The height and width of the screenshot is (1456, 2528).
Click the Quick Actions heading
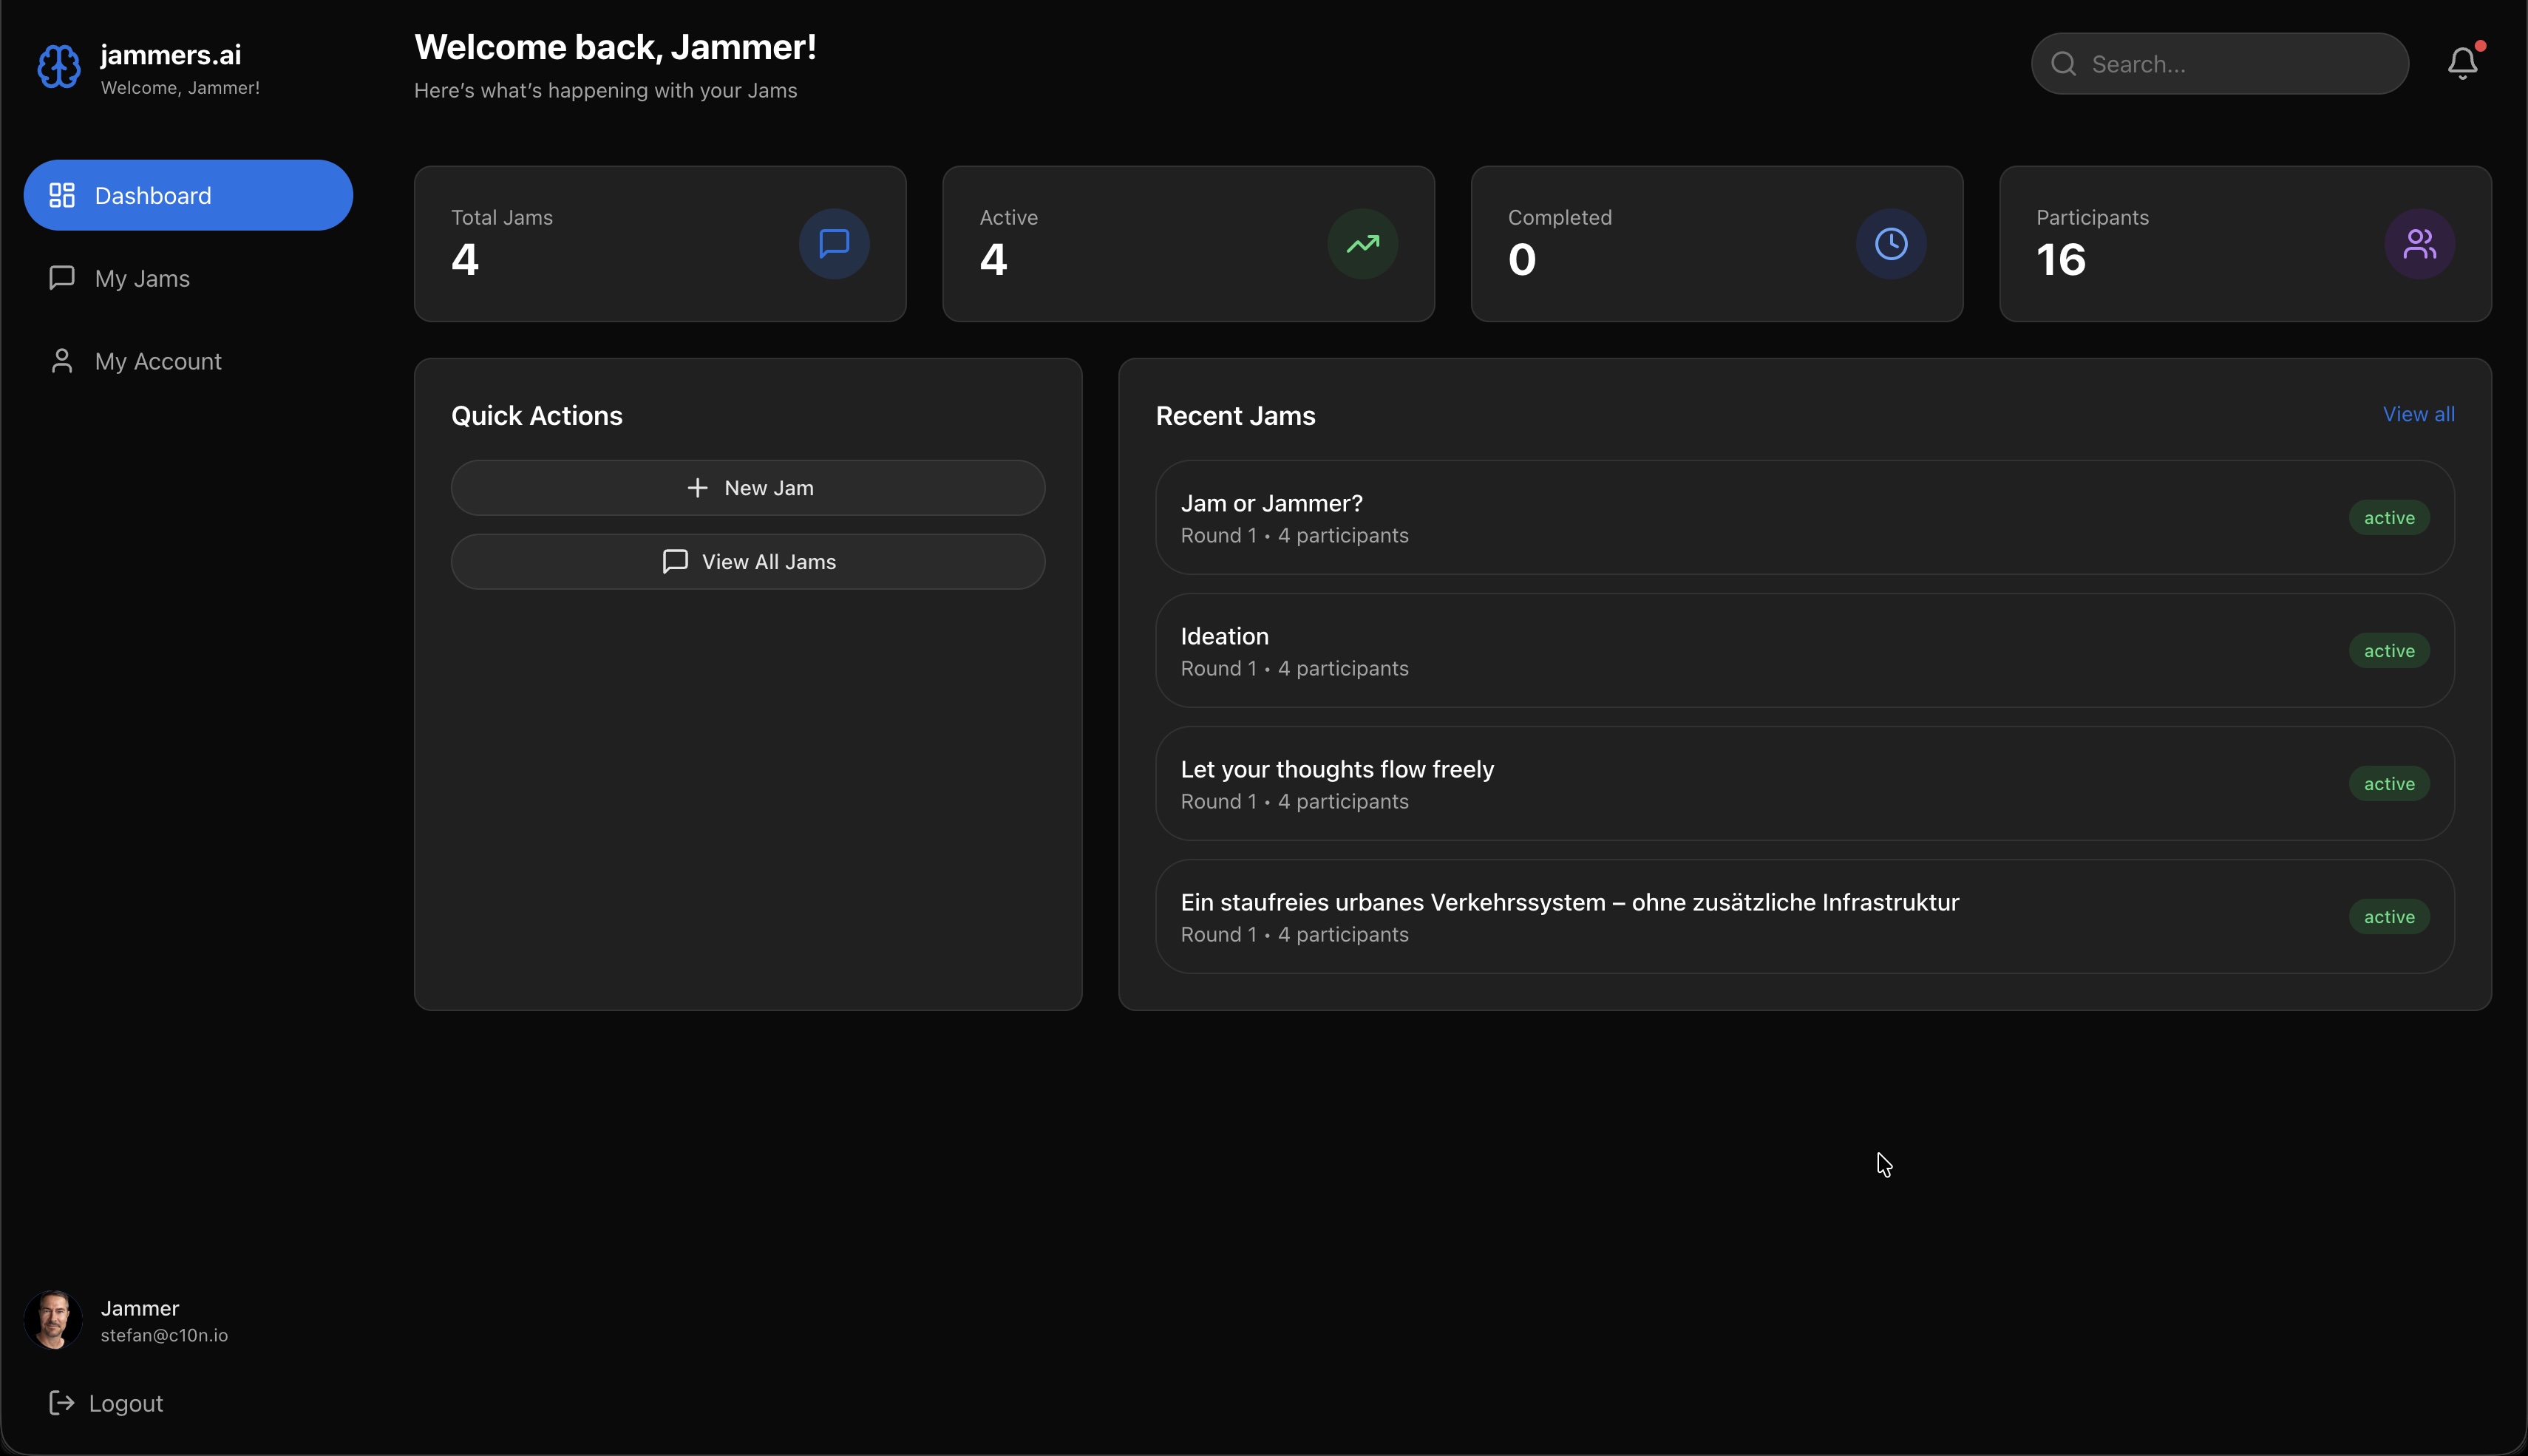536,415
